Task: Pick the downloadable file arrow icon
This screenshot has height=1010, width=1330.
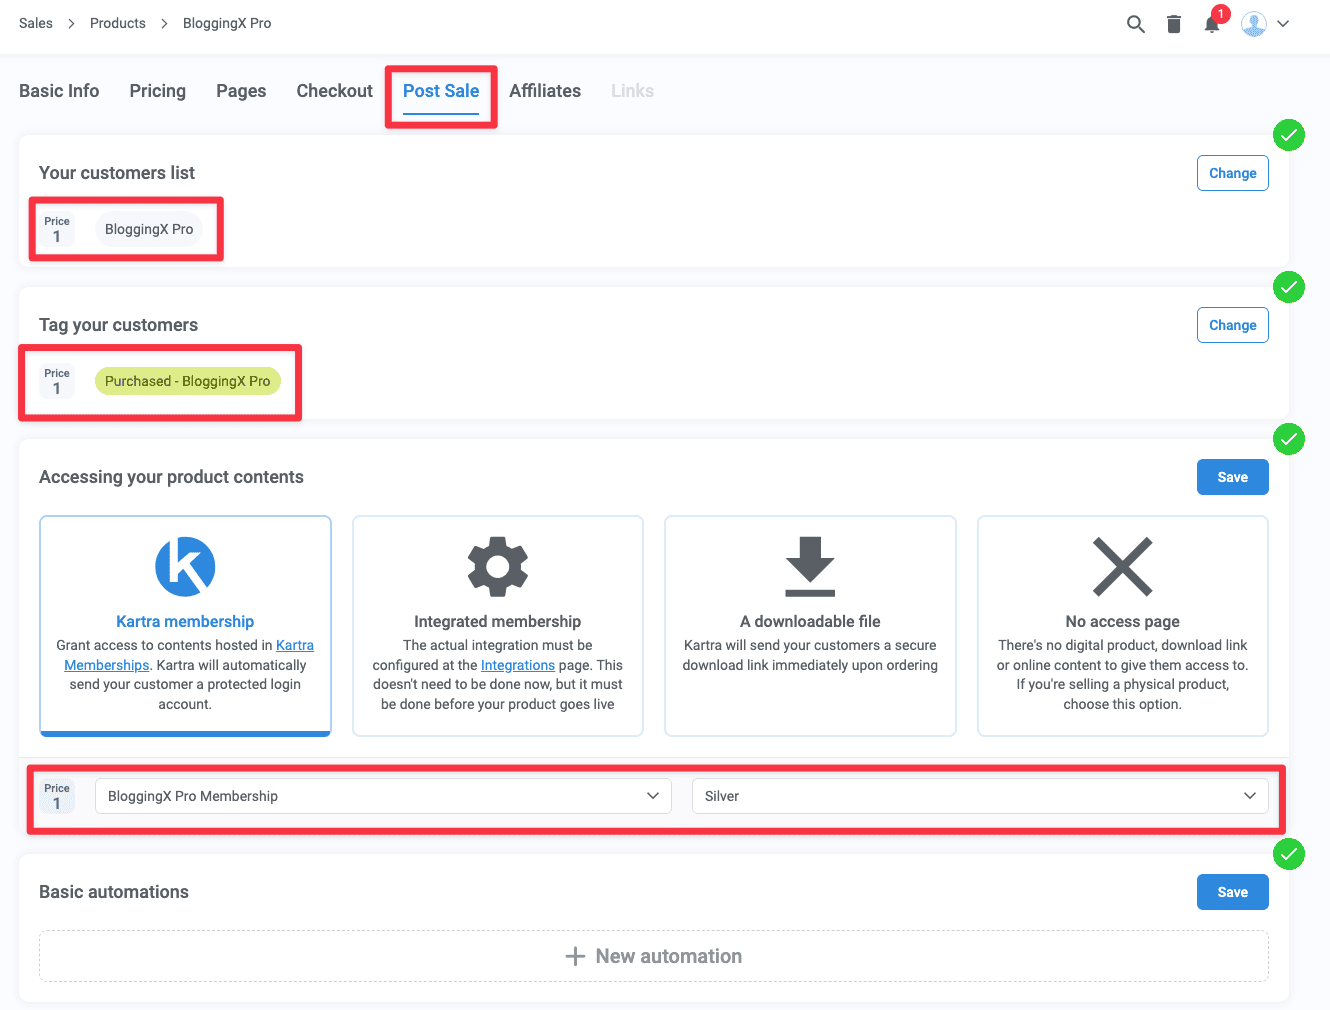Action: [x=810, y=566]
